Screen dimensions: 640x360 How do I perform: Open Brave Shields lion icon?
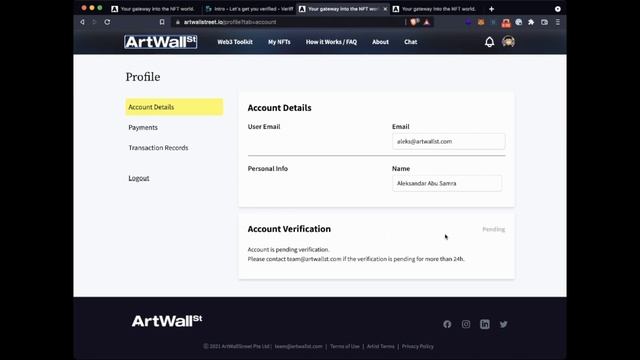click(x=414, y=22)
